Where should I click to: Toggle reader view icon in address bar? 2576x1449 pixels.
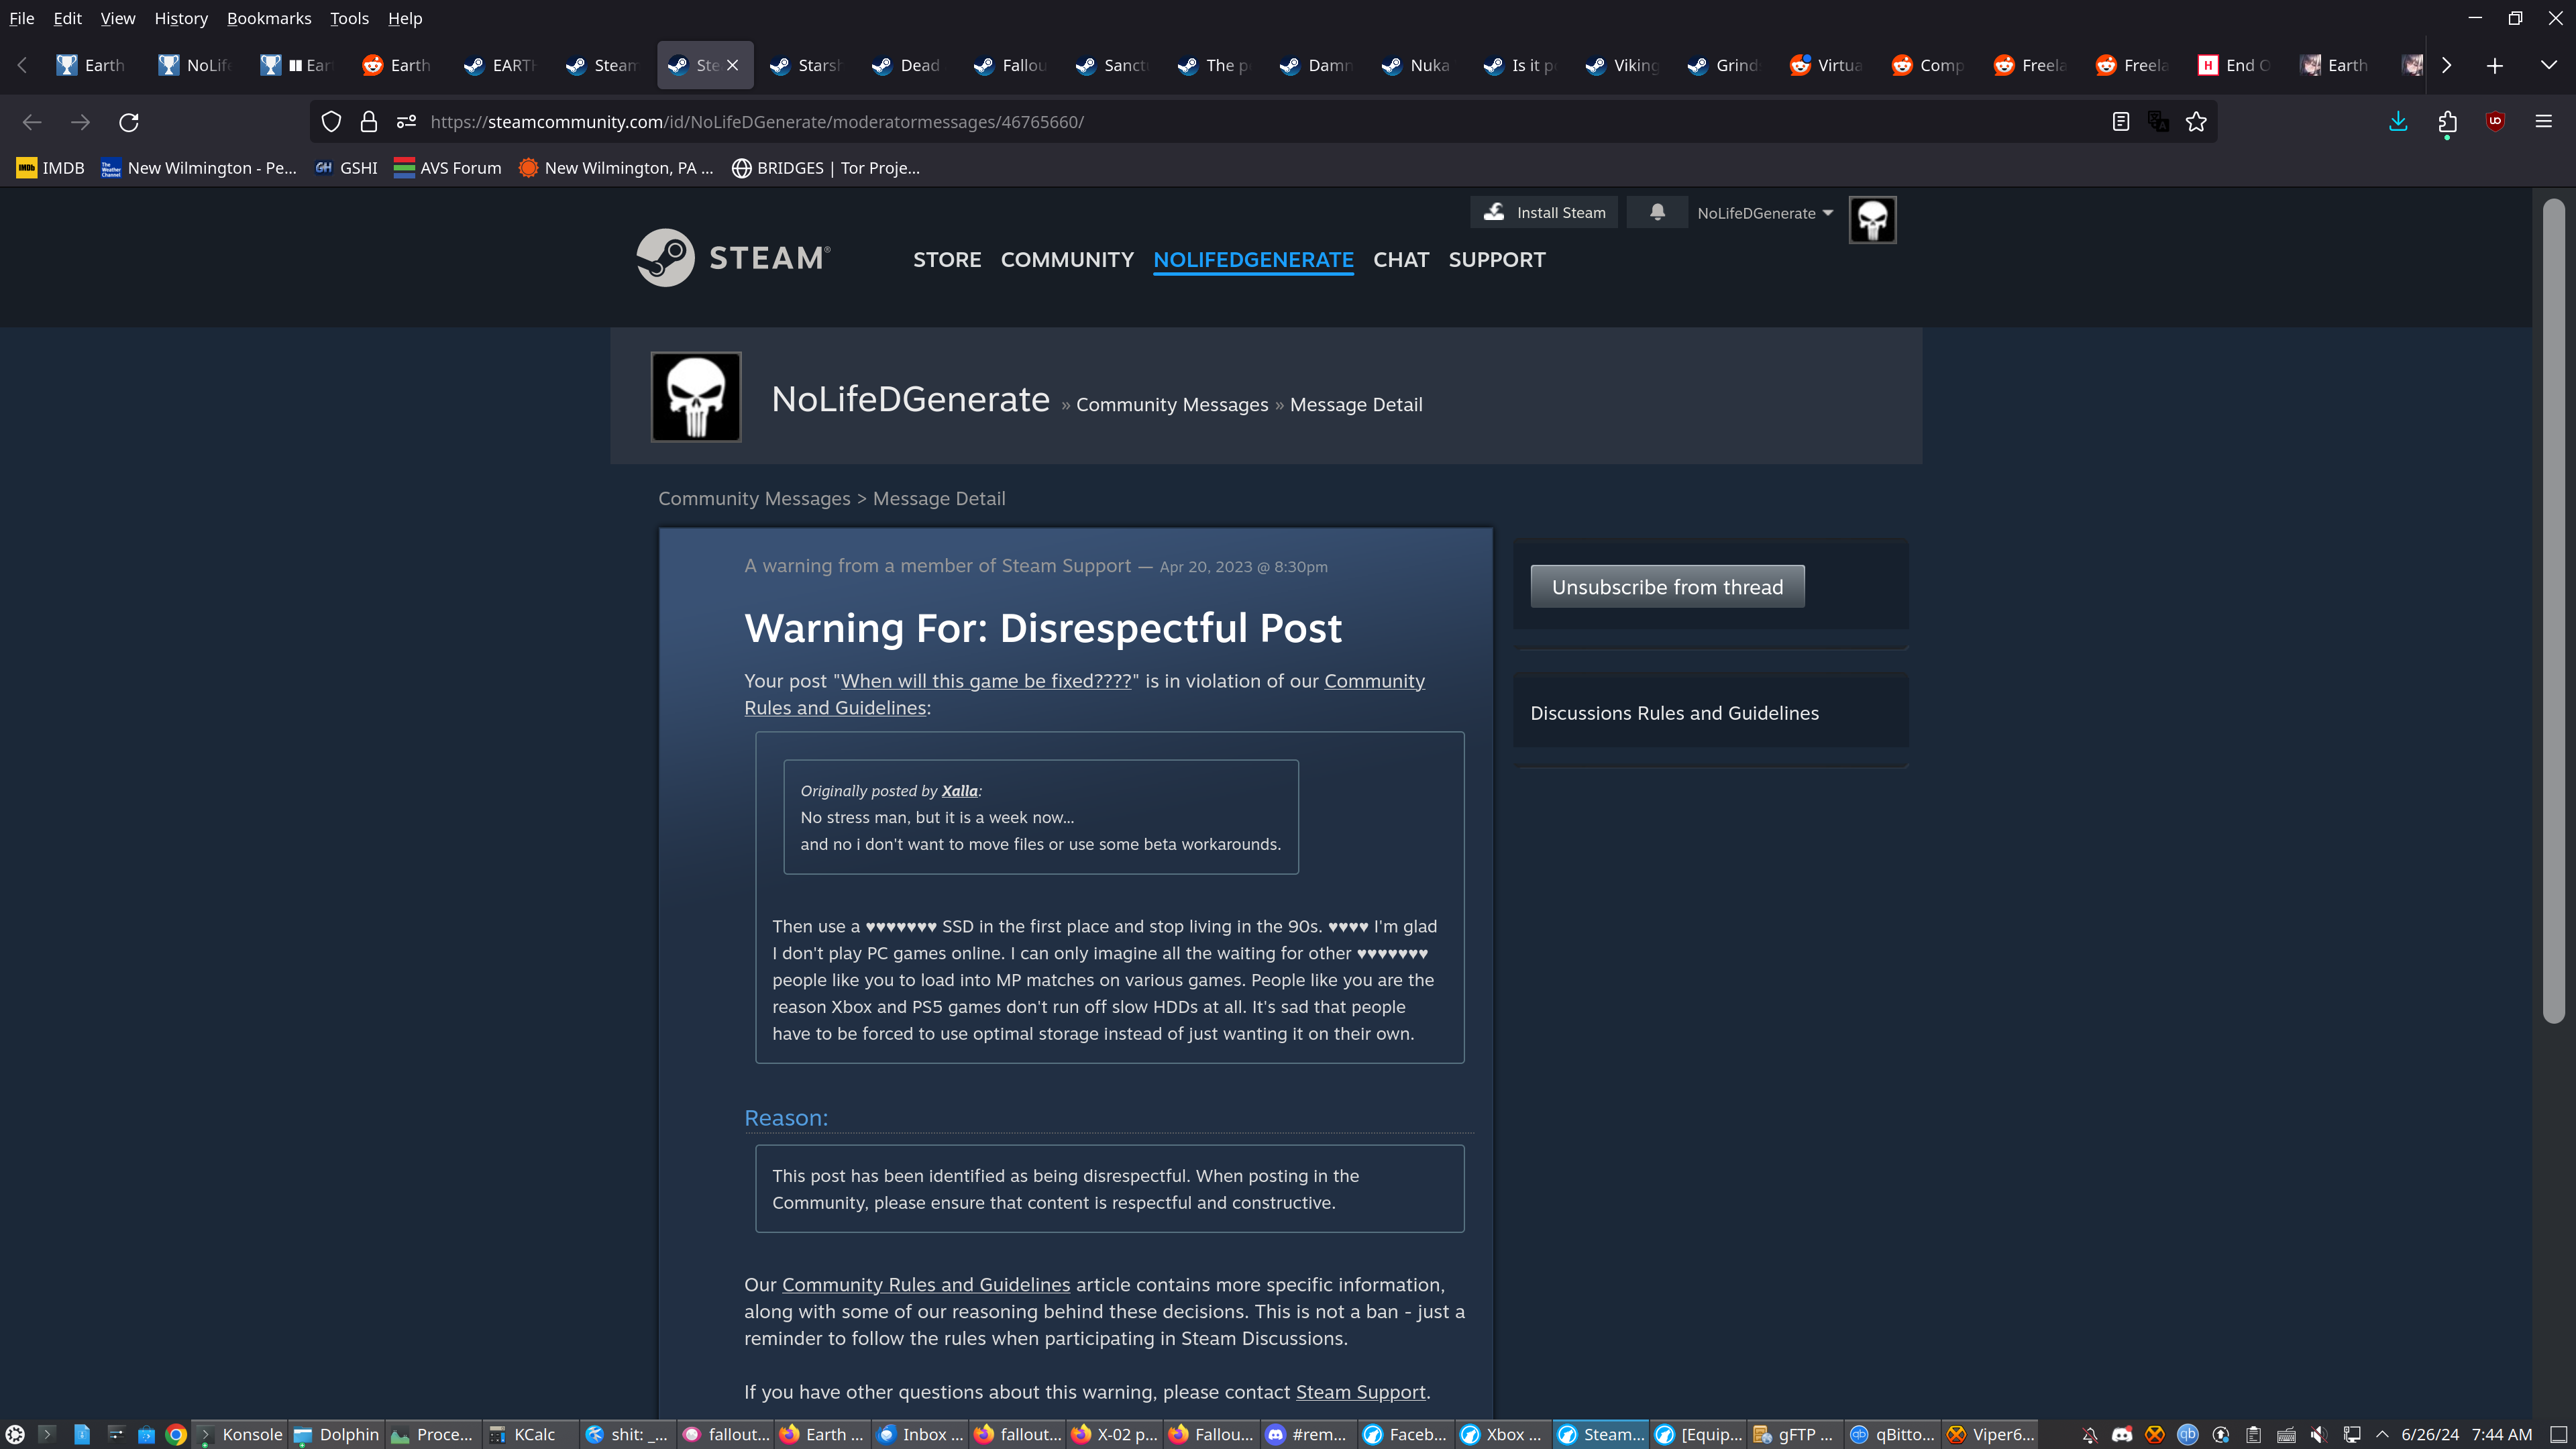pyautogui.click(x=2120, y=122)
